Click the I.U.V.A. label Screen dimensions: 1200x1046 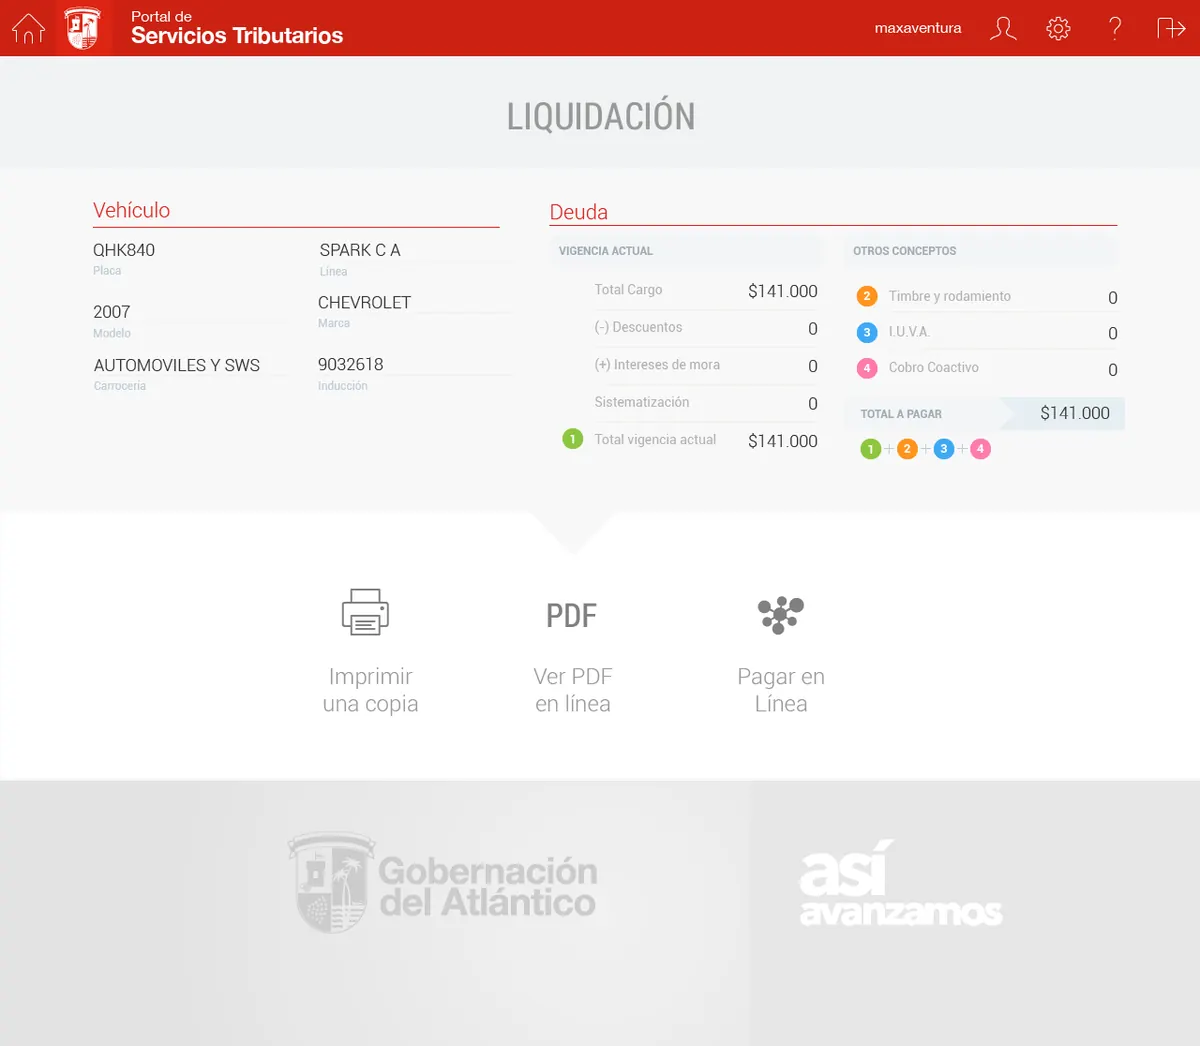(x=909, y=332)
